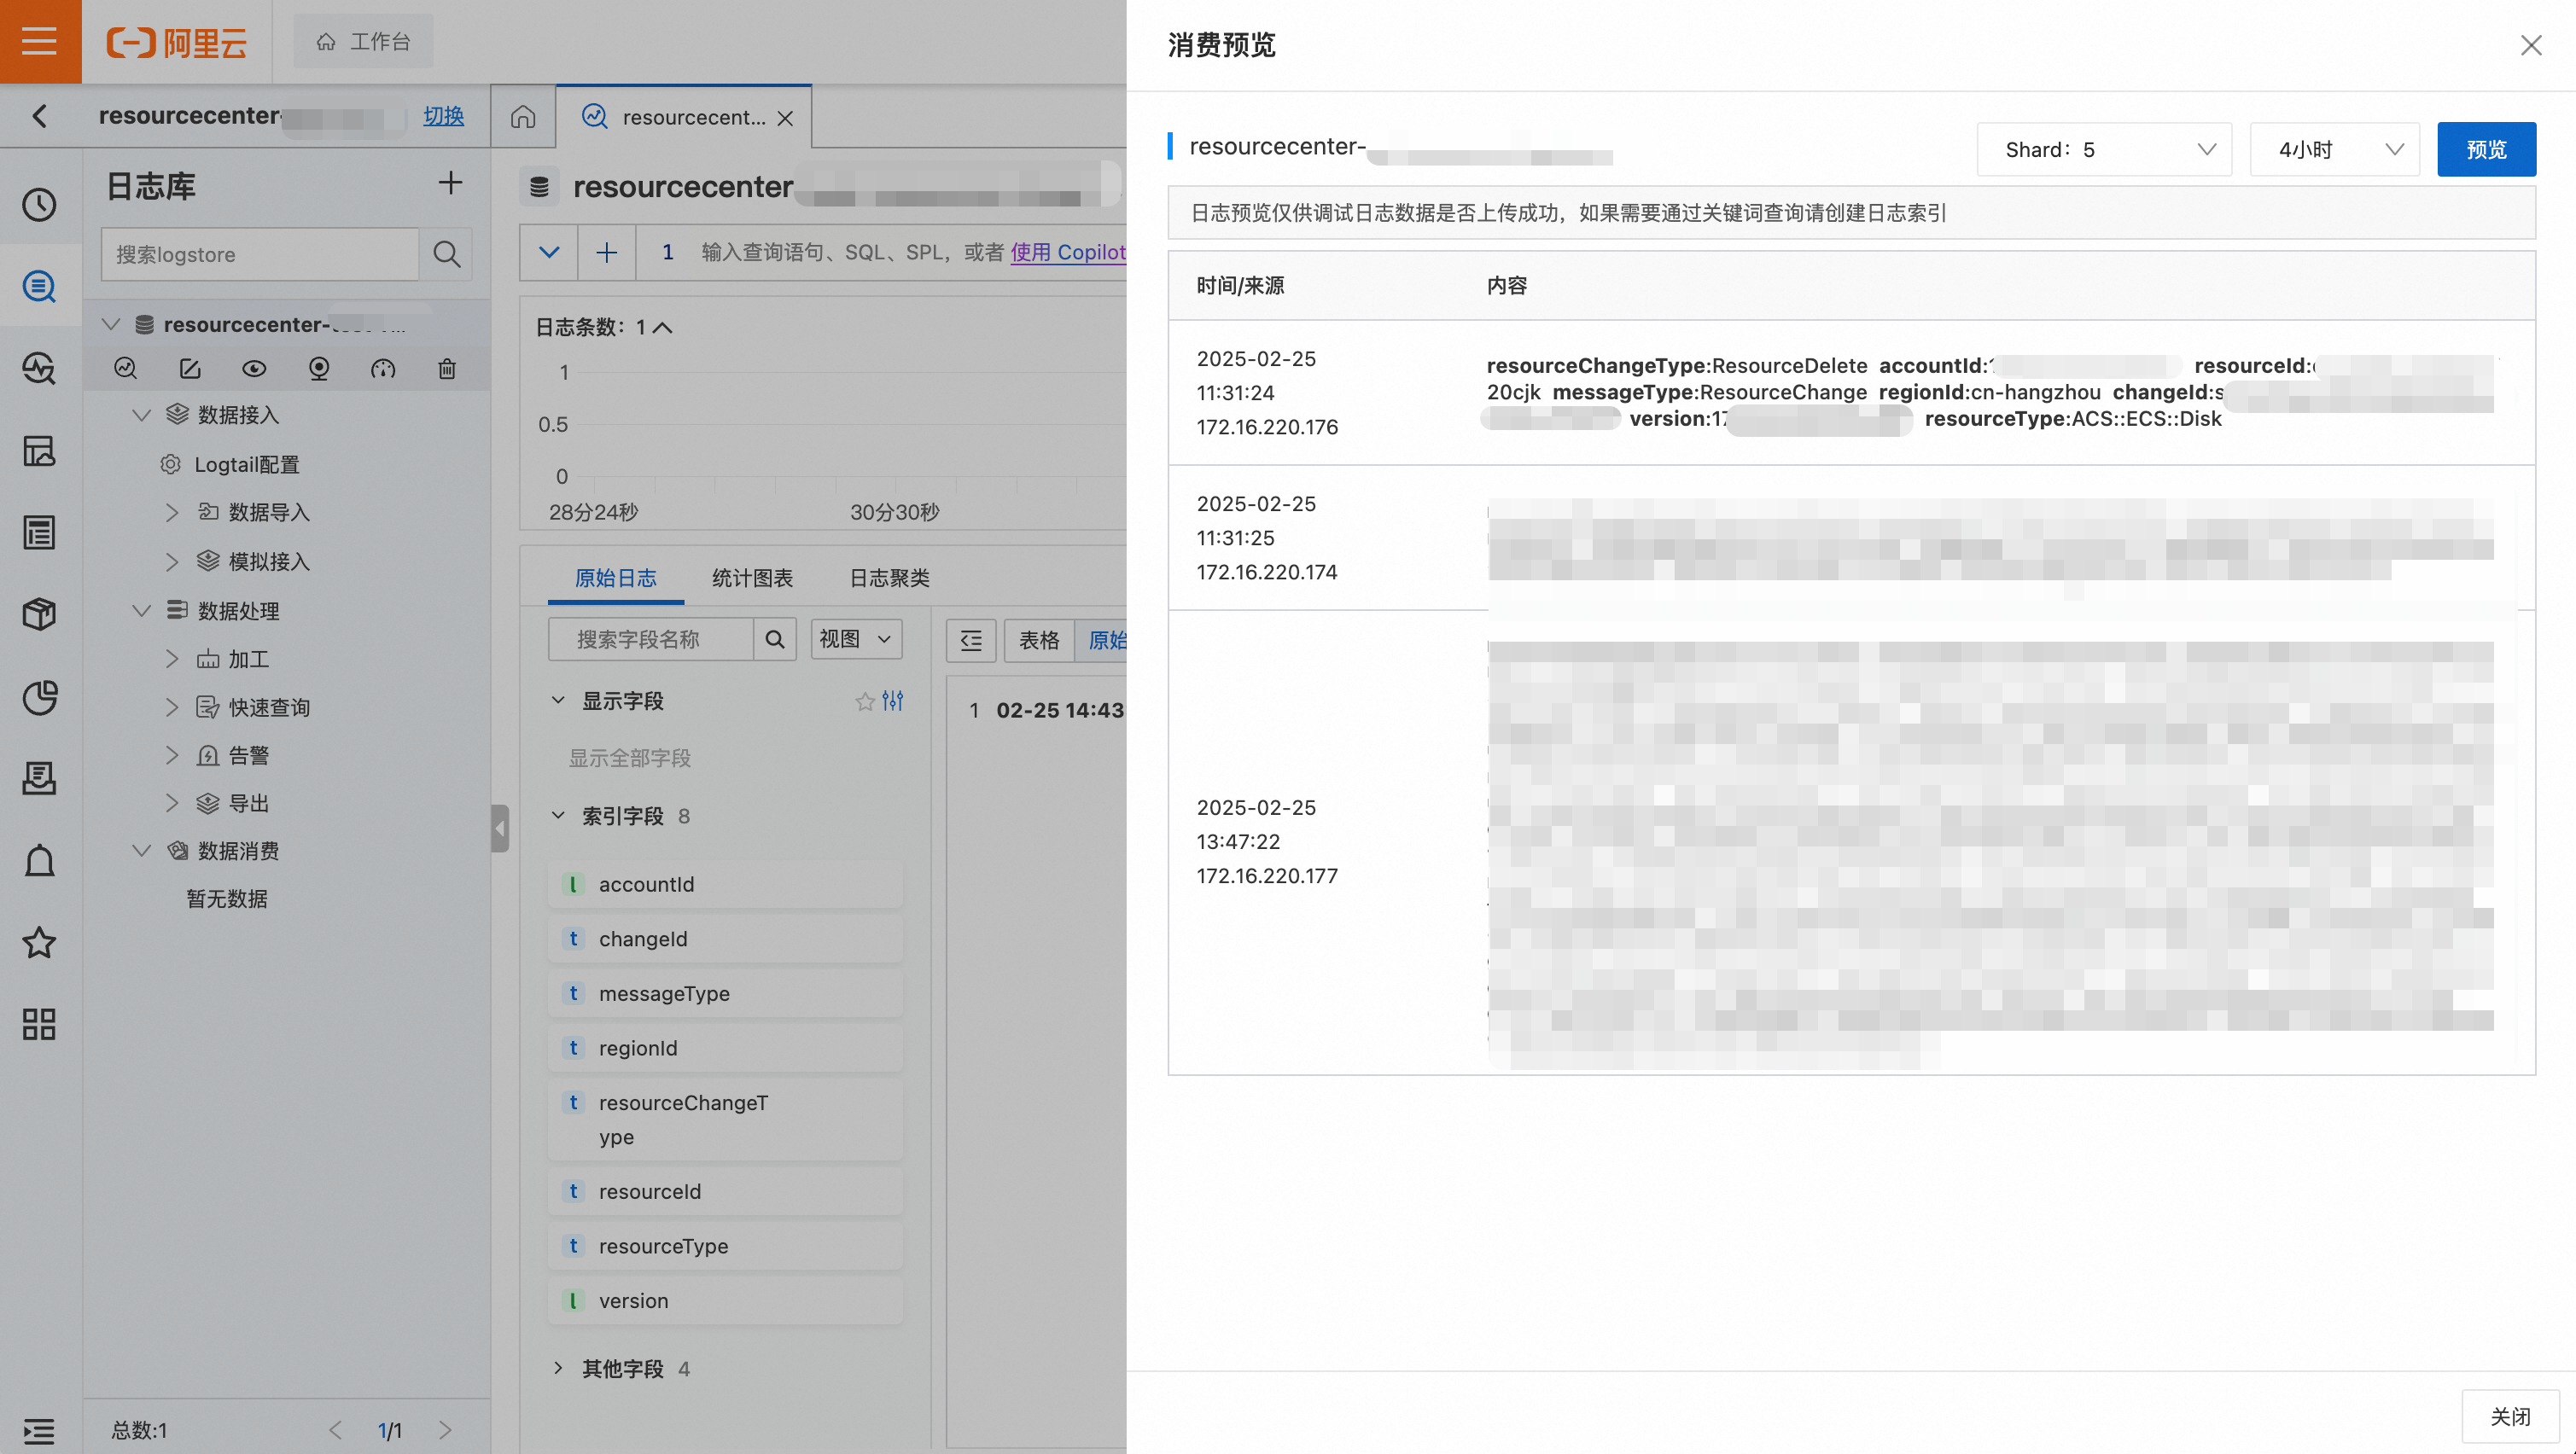Click the trash icon under logstore
This screenshot has height=1454, width=2576.
[447, 369]
